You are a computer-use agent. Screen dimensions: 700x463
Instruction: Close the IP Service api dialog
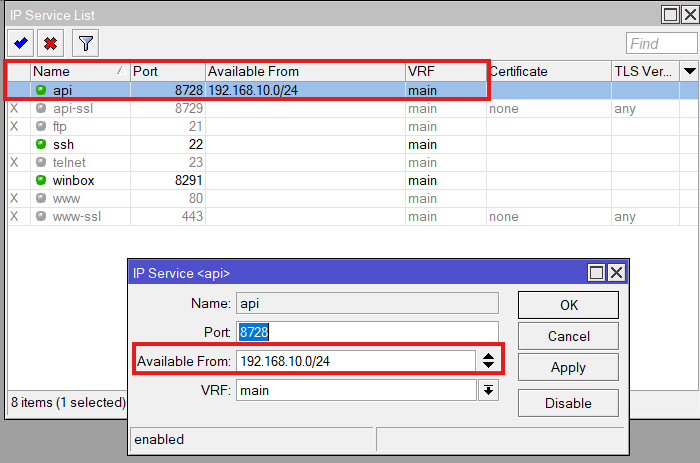click(x=616, y=273)
